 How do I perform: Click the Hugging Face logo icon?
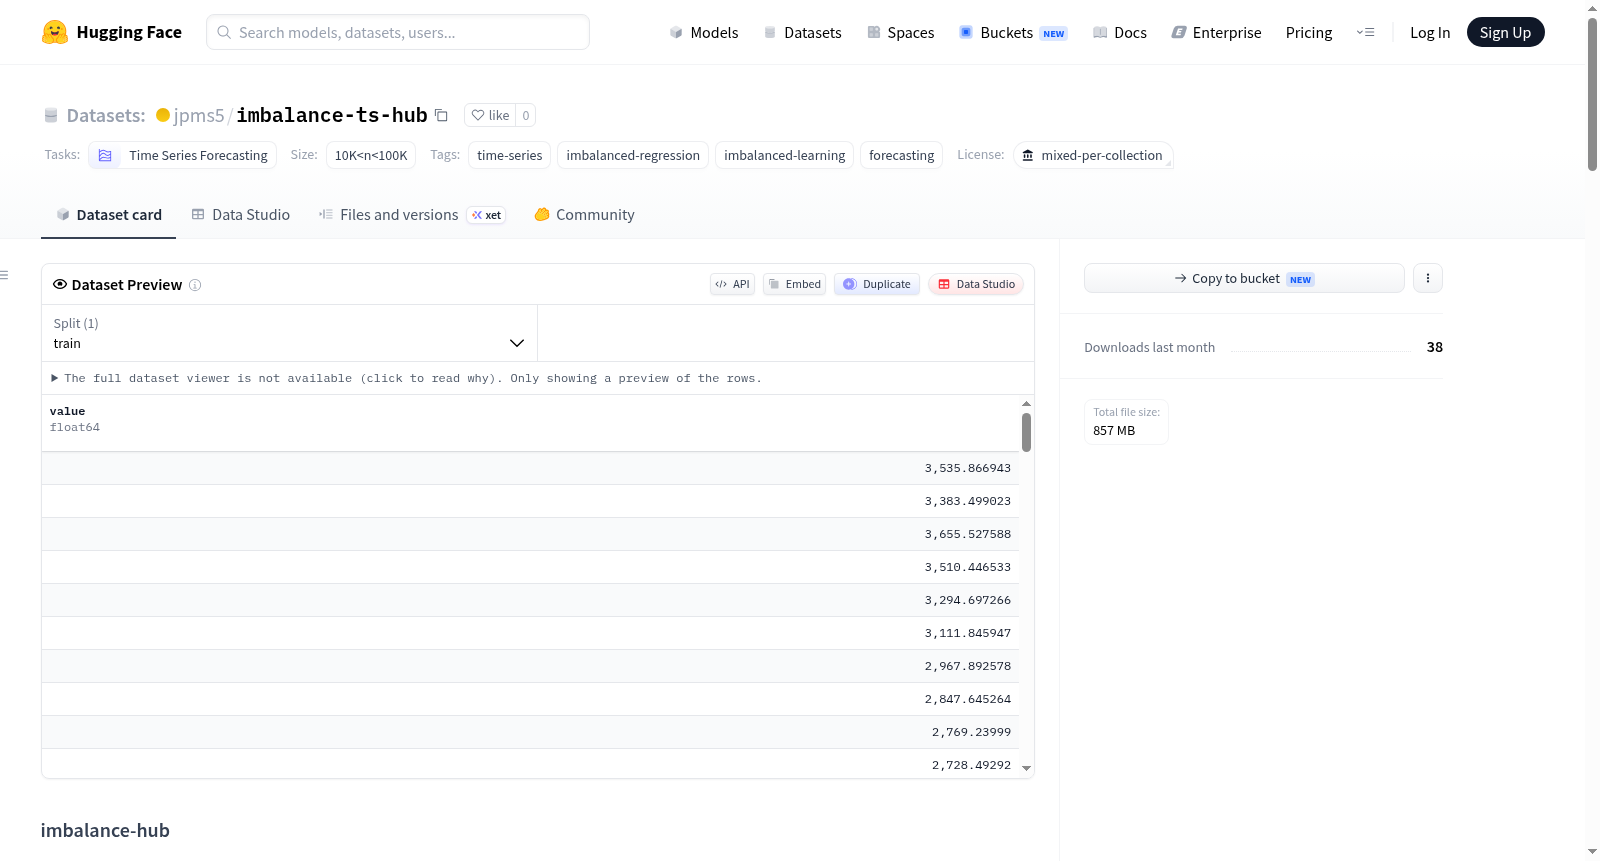pyautogui.click(x=55, y=32)
